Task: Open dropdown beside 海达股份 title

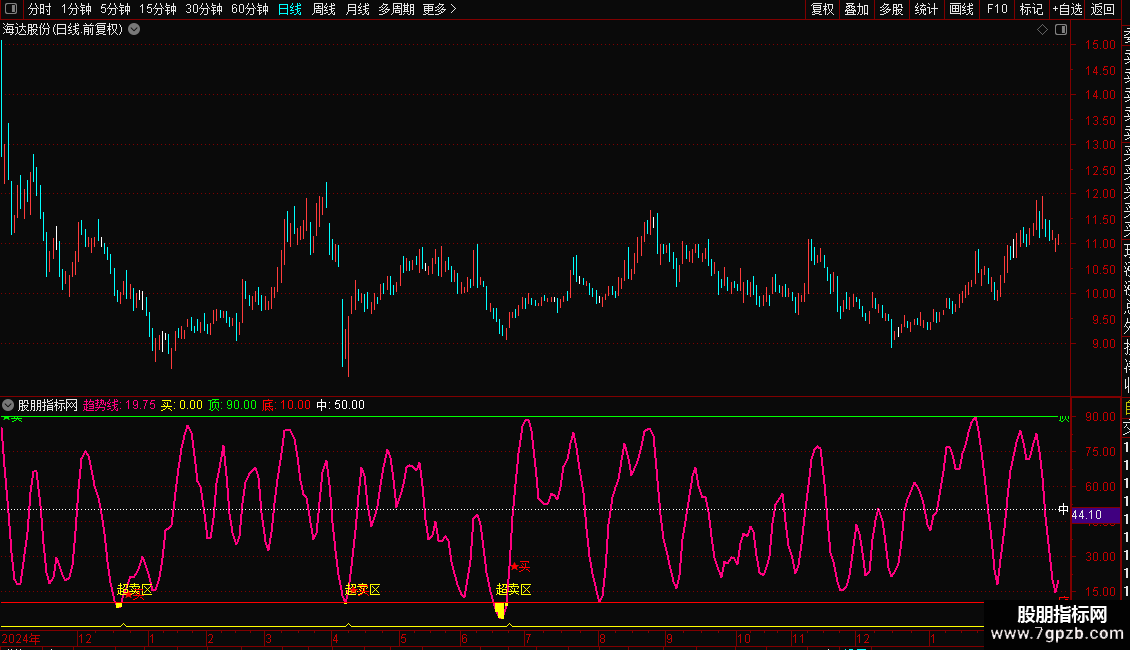Action: pos(134,29)
